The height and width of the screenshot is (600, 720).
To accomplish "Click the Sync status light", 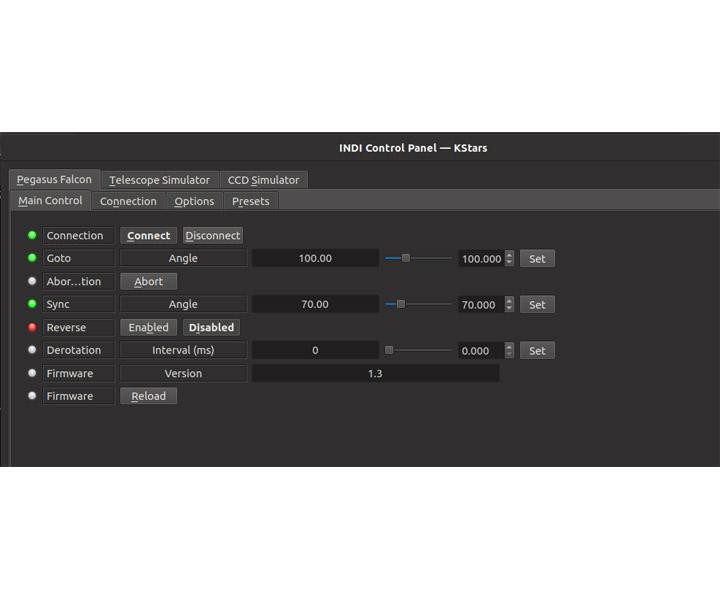I will (x=32, y=304).
